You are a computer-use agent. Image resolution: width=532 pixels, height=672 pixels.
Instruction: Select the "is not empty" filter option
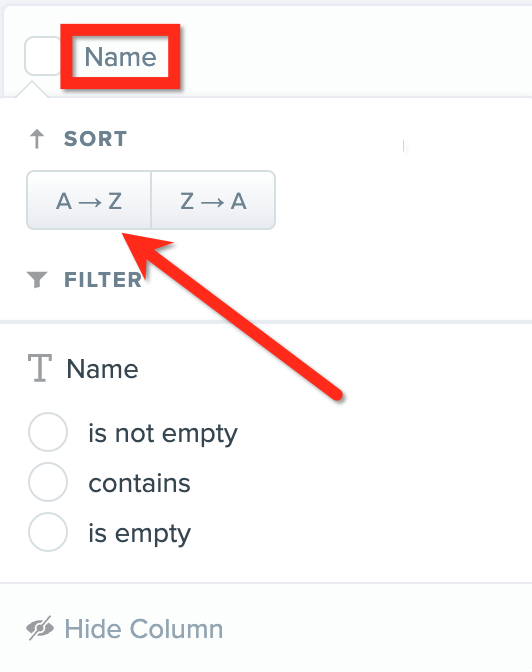[48, 432]
